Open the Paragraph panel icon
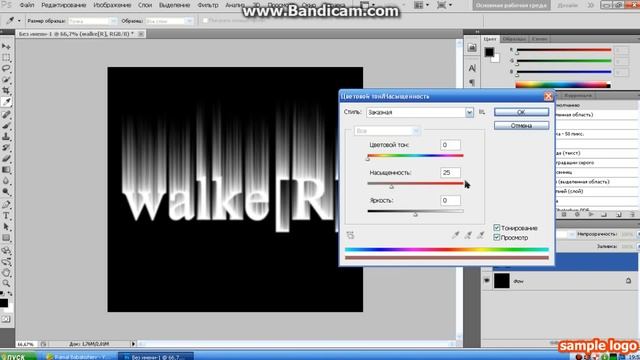The image size is (640, 360). click(x=472, y=83)
